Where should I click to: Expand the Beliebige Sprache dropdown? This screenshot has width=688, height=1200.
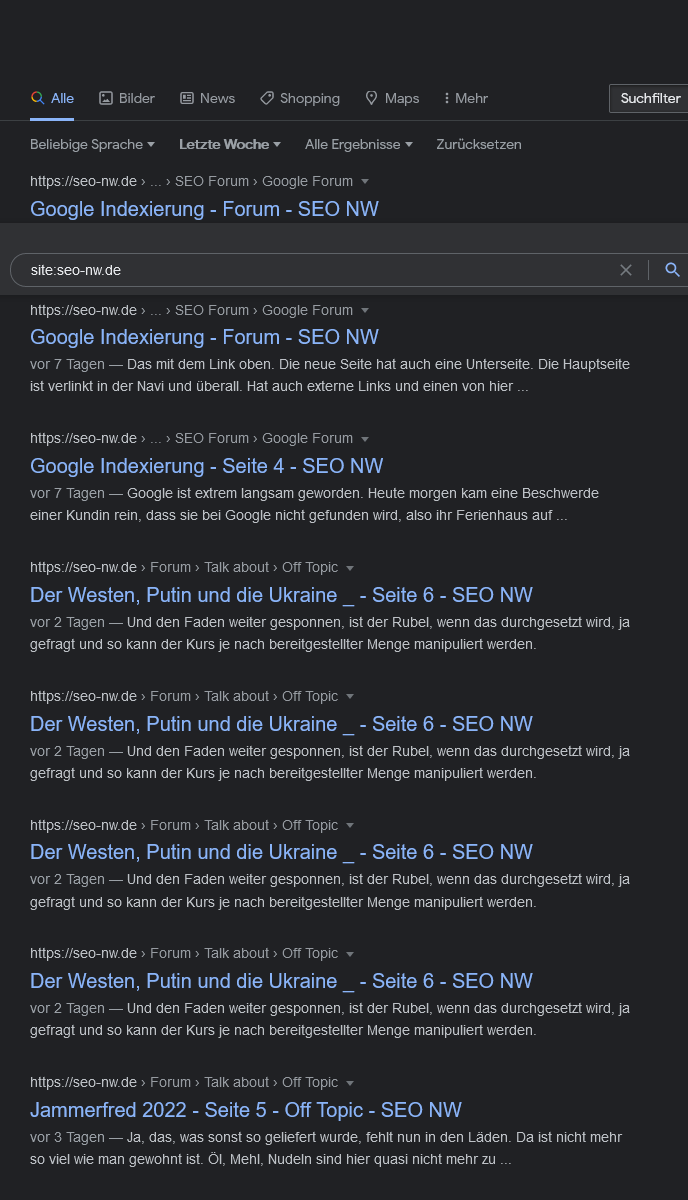tap(92, 144)
